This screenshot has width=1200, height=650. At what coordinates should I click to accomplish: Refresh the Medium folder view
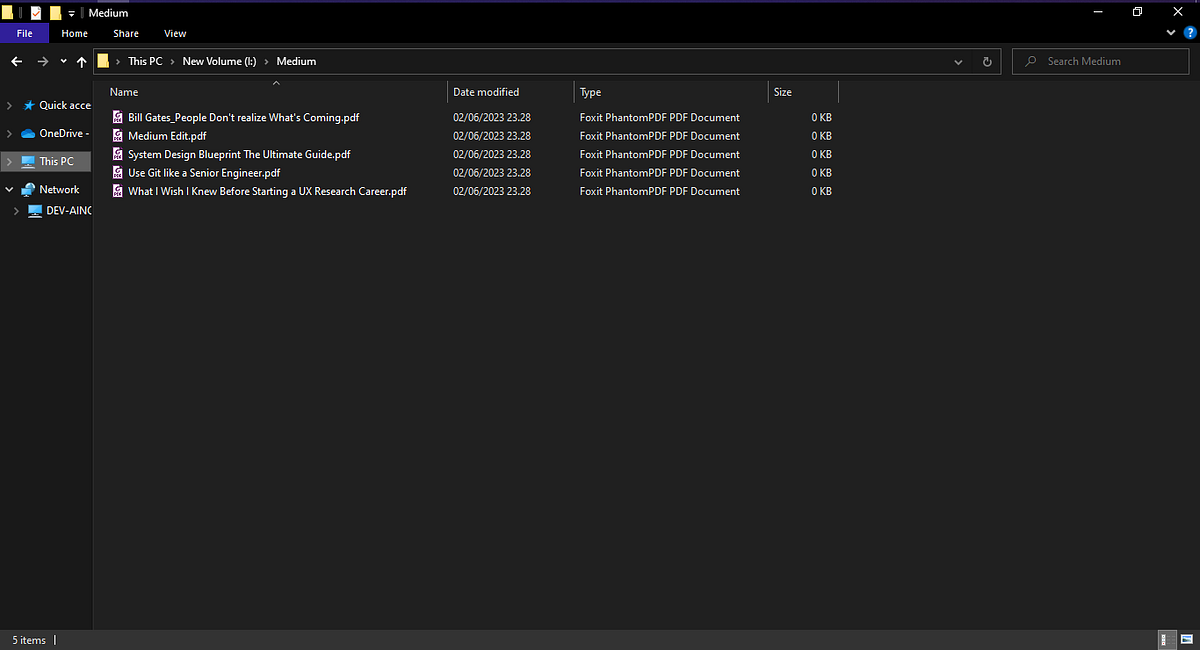(x=987, y=62)
